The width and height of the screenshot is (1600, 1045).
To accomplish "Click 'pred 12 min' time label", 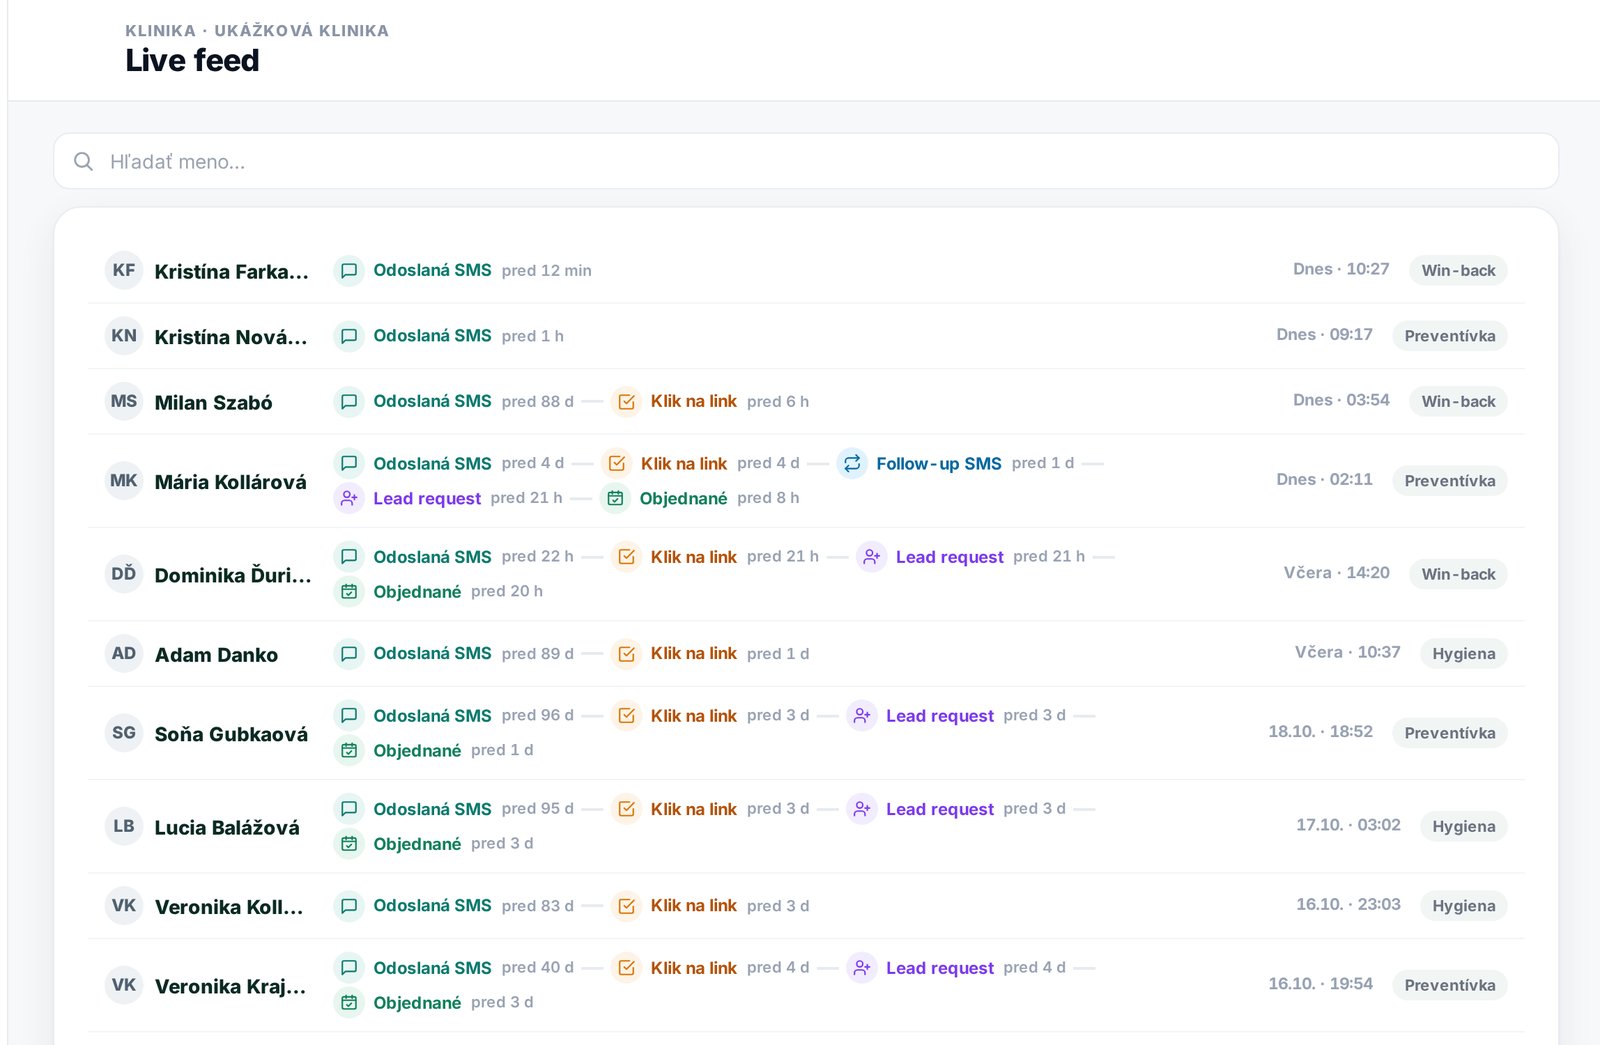I will point(546,271).
